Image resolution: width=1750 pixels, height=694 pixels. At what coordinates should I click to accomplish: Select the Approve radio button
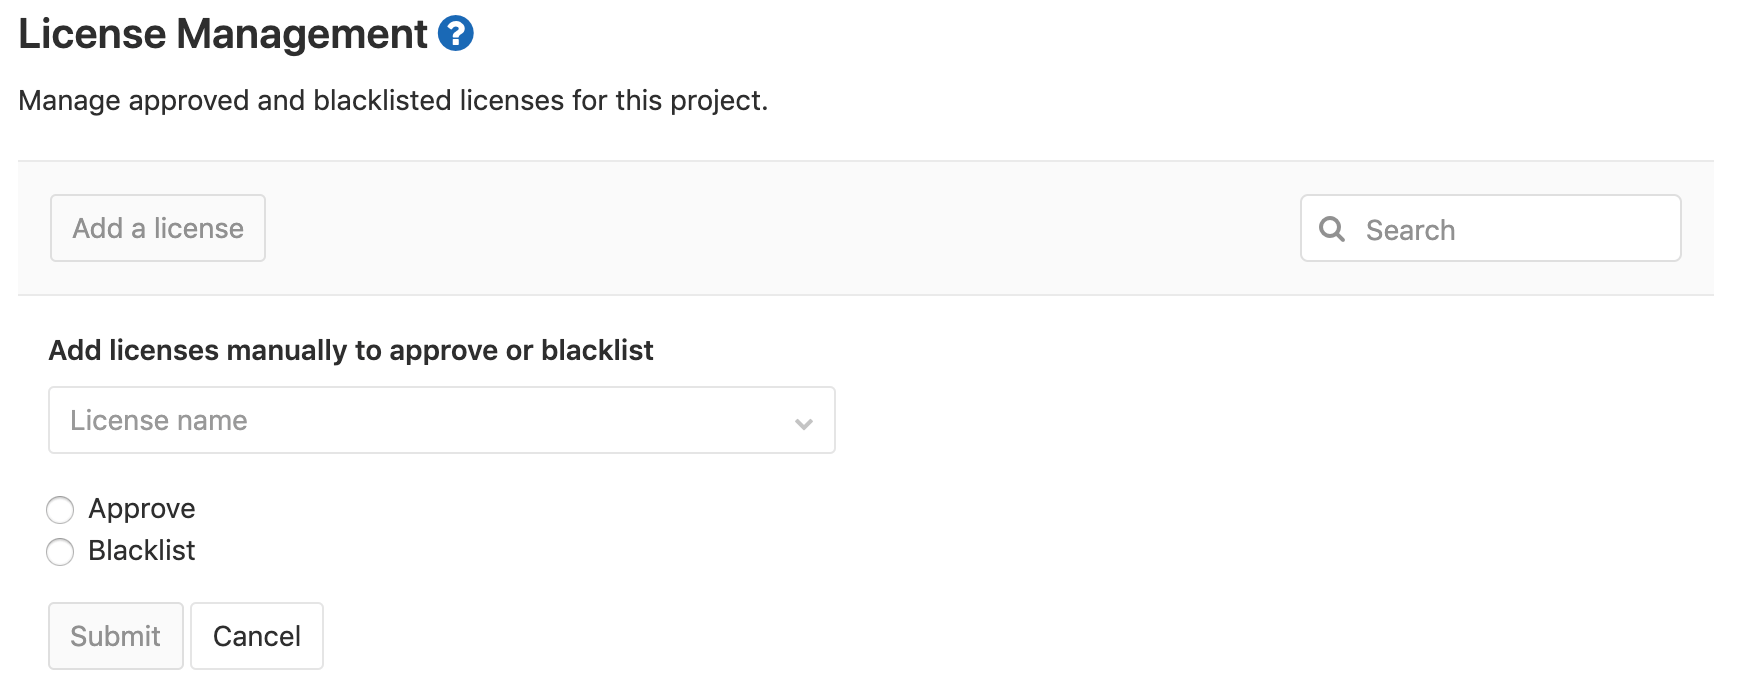coord(60,510)
